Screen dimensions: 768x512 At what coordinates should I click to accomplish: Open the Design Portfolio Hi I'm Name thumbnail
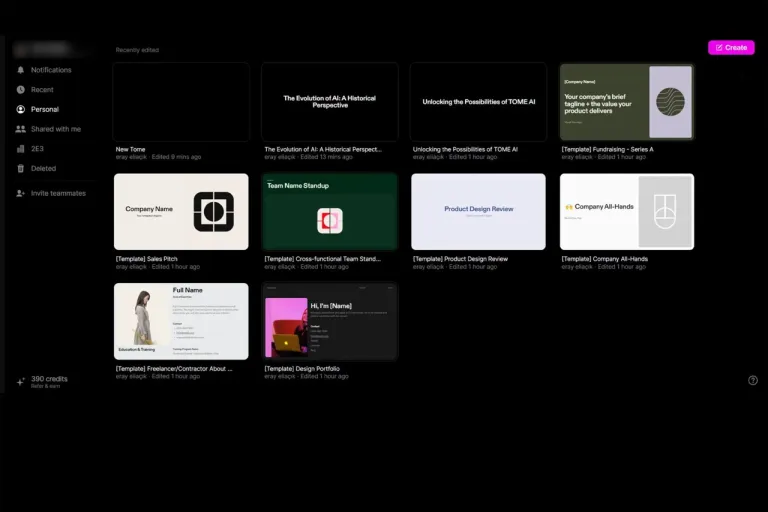[x=330, y=321]
